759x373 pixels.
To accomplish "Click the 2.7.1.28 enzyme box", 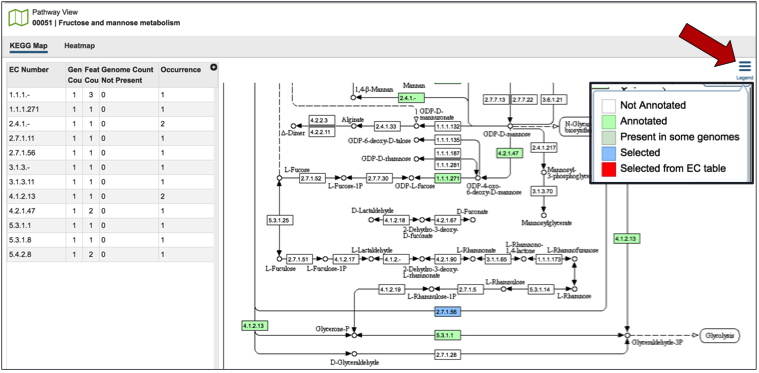I will point(448,356).
